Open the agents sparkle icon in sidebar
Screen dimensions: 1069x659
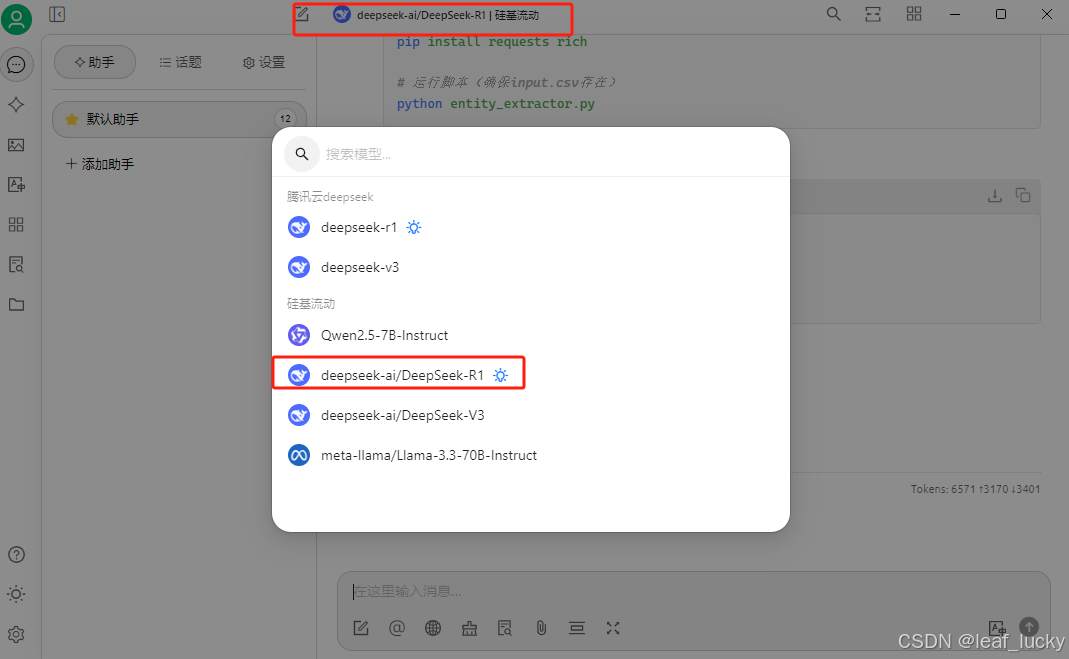[16, 104]
